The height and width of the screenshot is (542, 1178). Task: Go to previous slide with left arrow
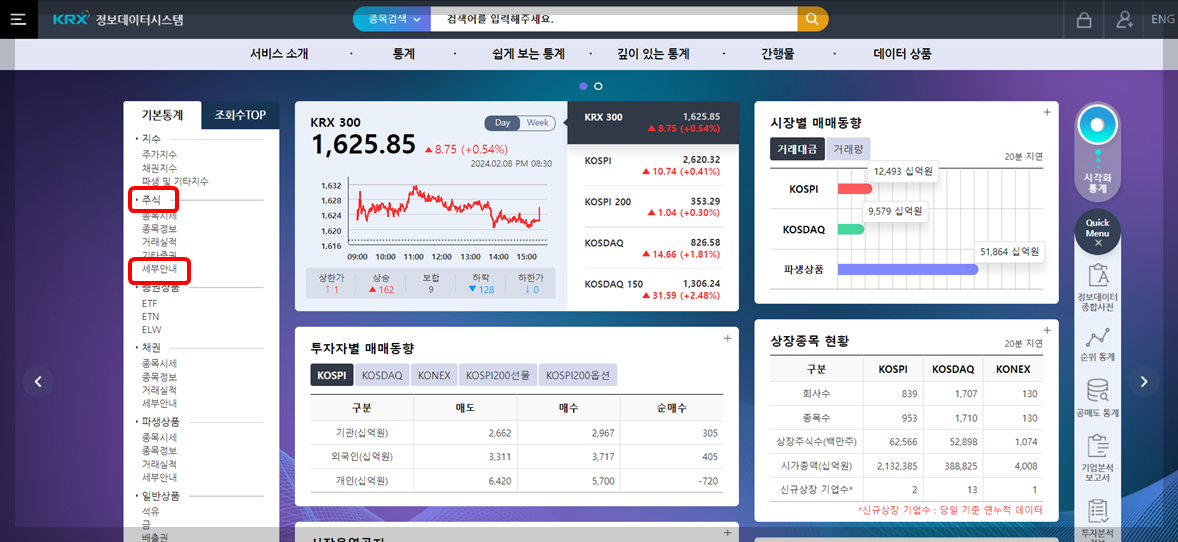point(38,382)
